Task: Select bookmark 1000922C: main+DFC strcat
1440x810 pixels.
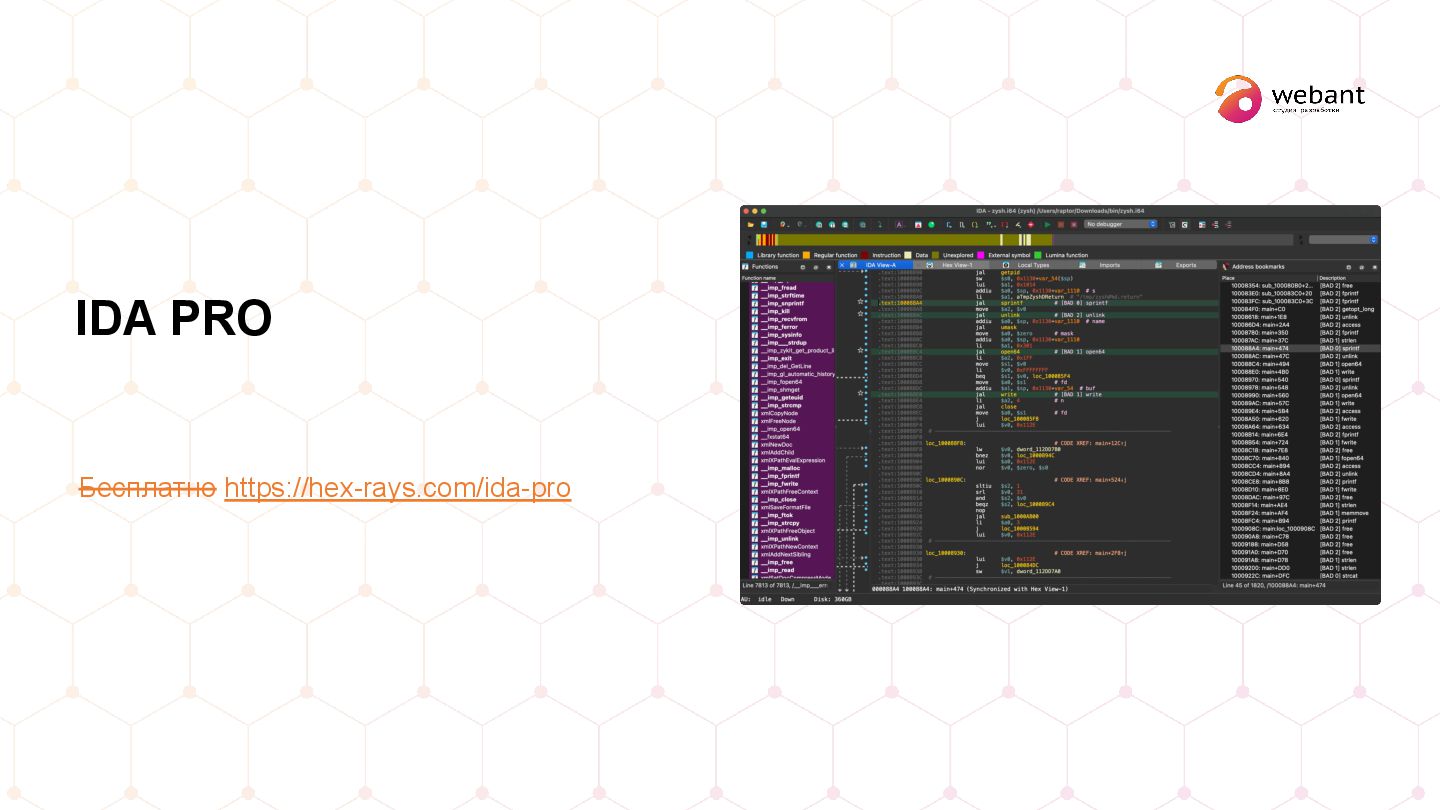Action: (x=1300, y=576)
